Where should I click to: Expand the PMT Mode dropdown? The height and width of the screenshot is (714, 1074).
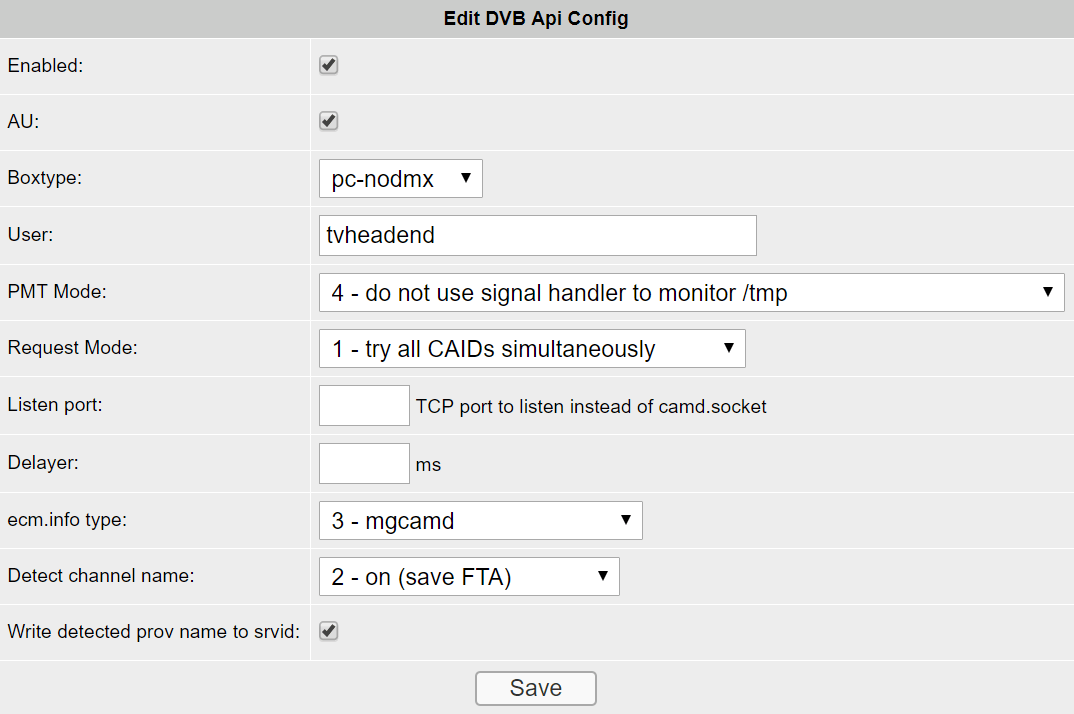pos(692,293)
